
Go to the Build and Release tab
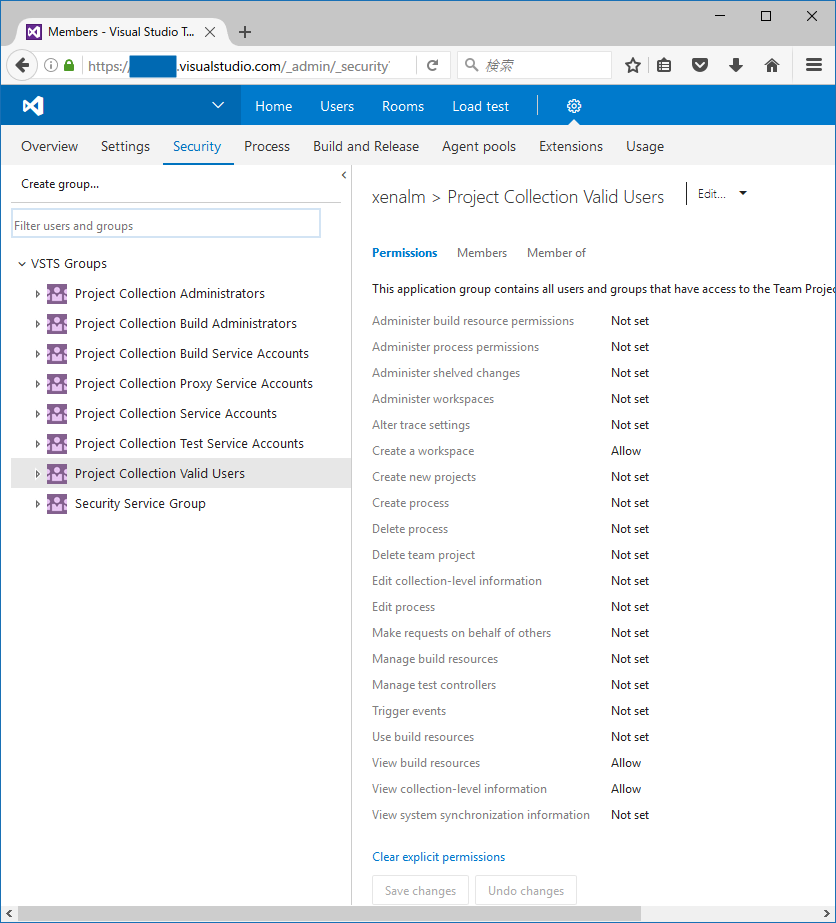click(x=366, y=146)
